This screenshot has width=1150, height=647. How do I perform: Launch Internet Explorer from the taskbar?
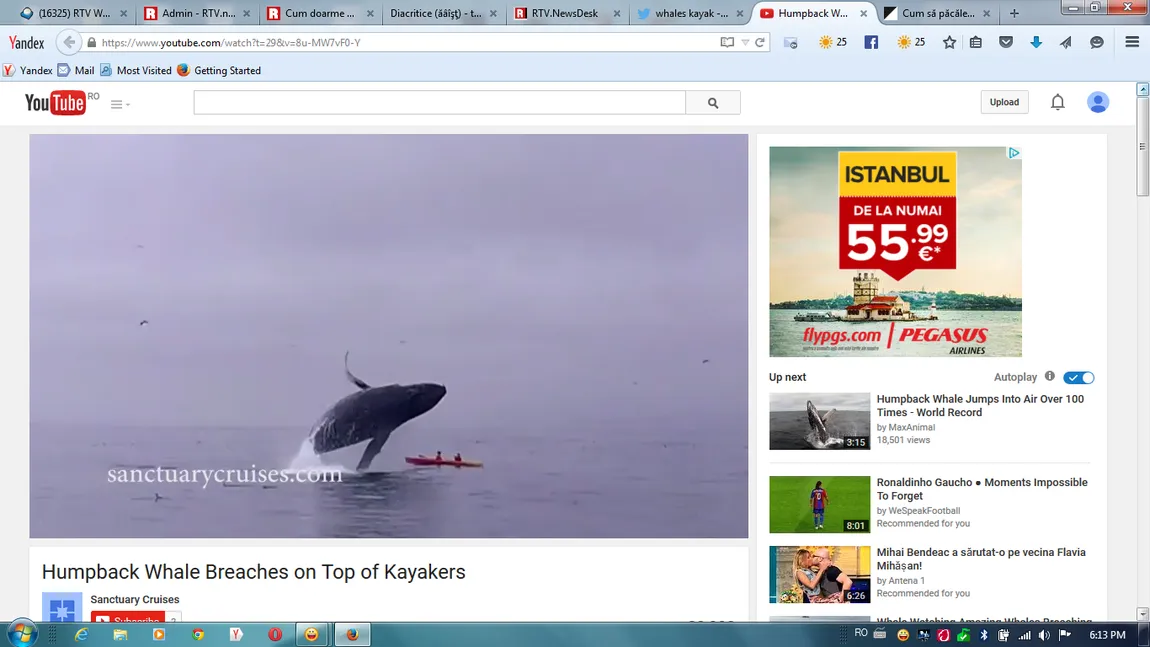point(81,635)
